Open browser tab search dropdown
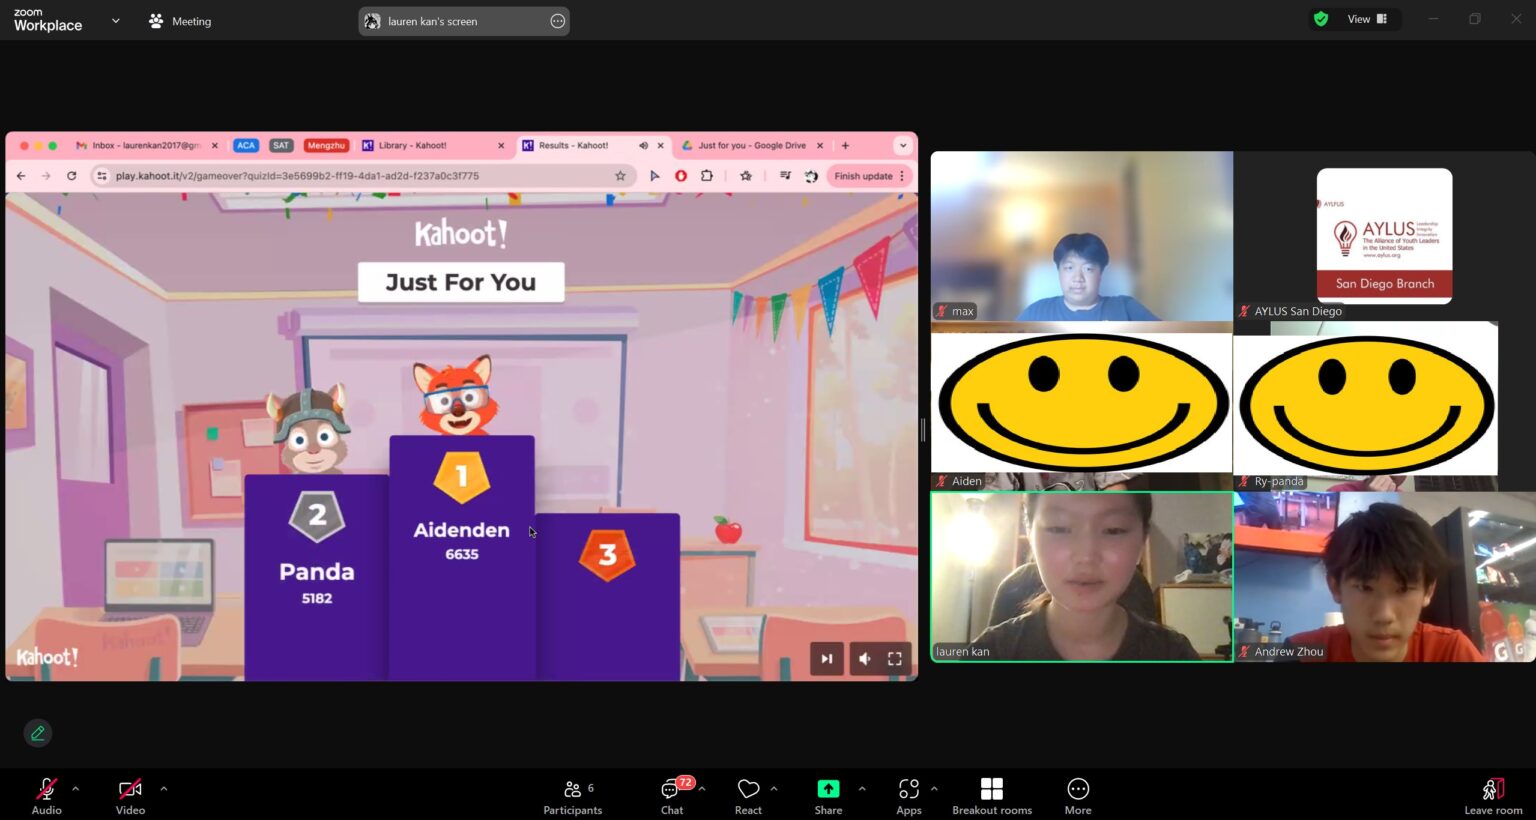1536x820 pixels. pyautogui.click(x=903, y=145)
